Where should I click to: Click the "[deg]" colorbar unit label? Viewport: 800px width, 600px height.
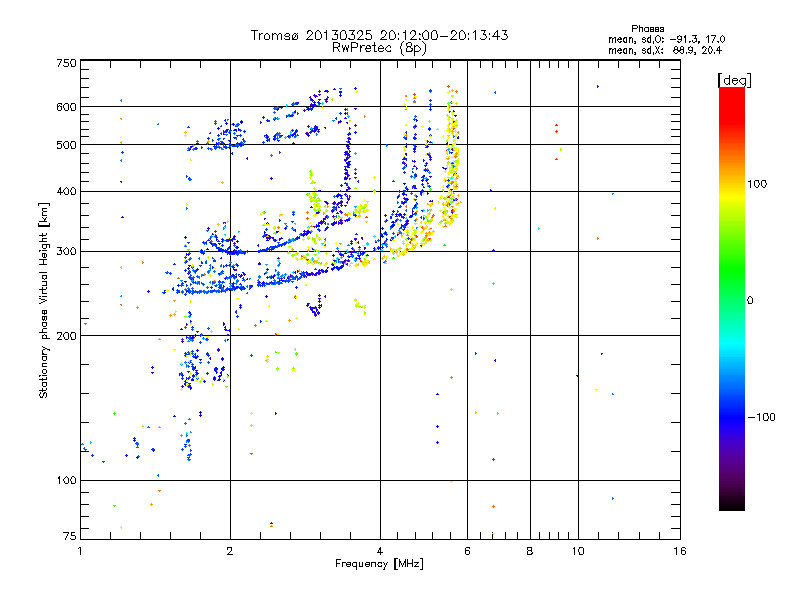[x=734, y=80]
